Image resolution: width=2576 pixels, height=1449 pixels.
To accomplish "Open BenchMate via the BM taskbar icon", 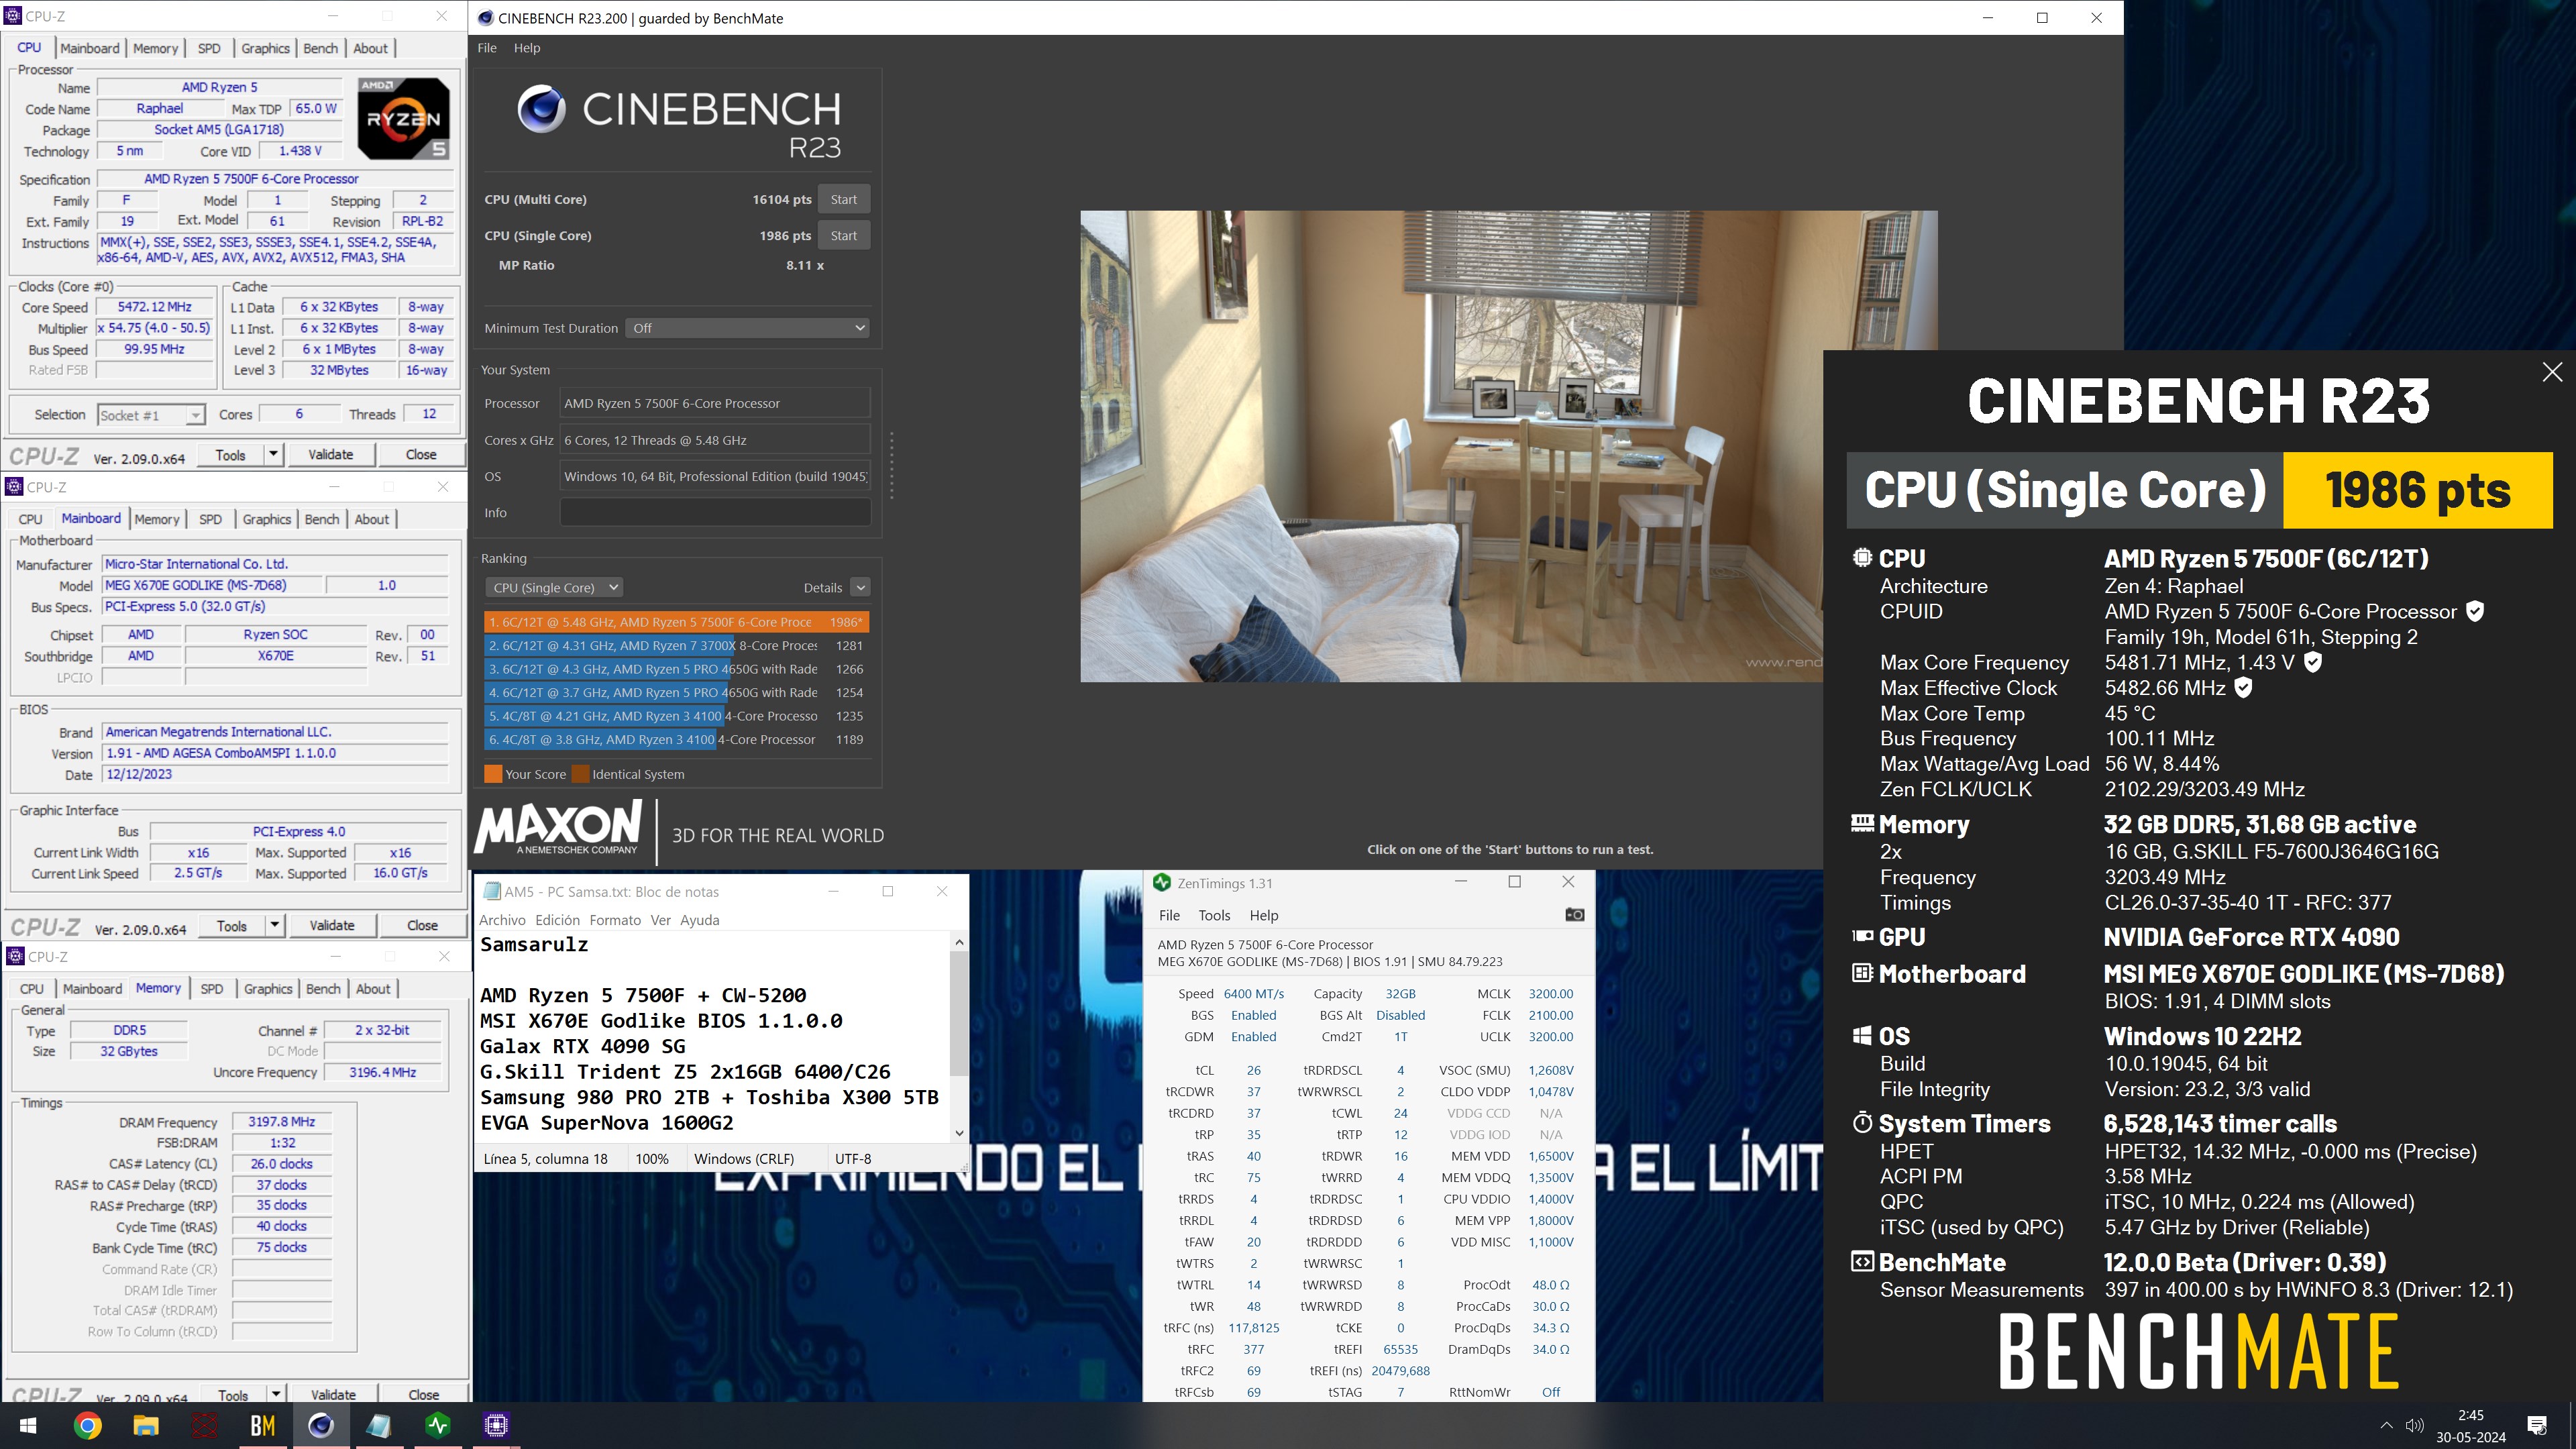I will pyautogui.click(x=263, y=1425).
